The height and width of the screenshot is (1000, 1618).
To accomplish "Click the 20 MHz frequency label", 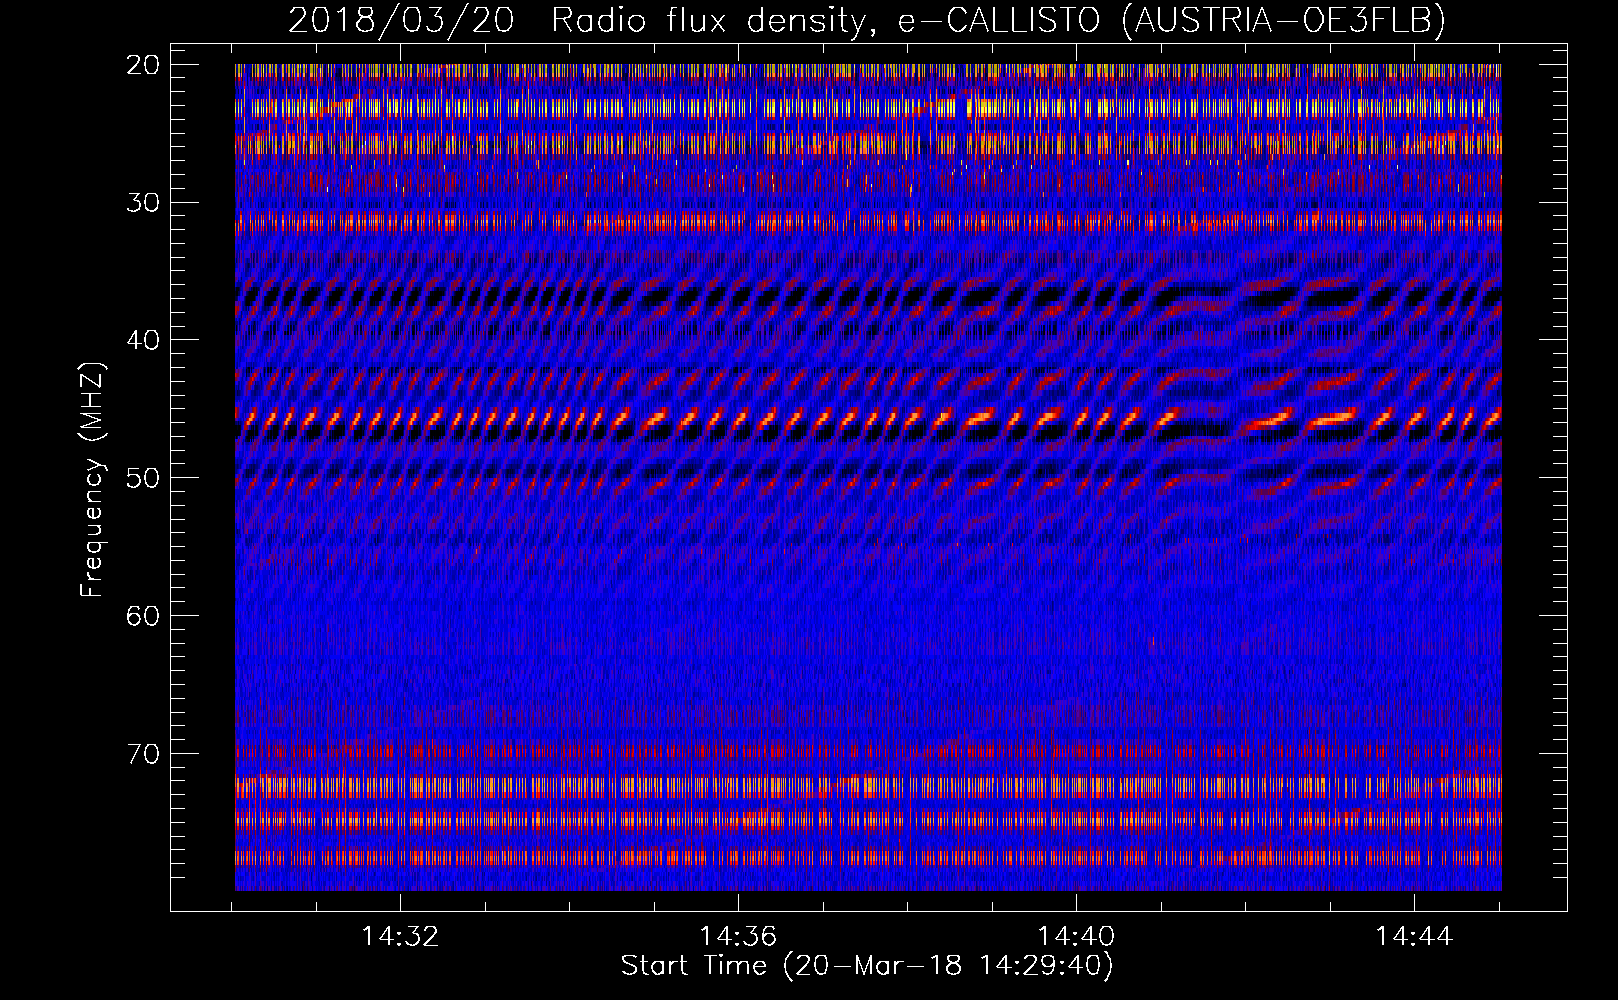I will 143,65.
